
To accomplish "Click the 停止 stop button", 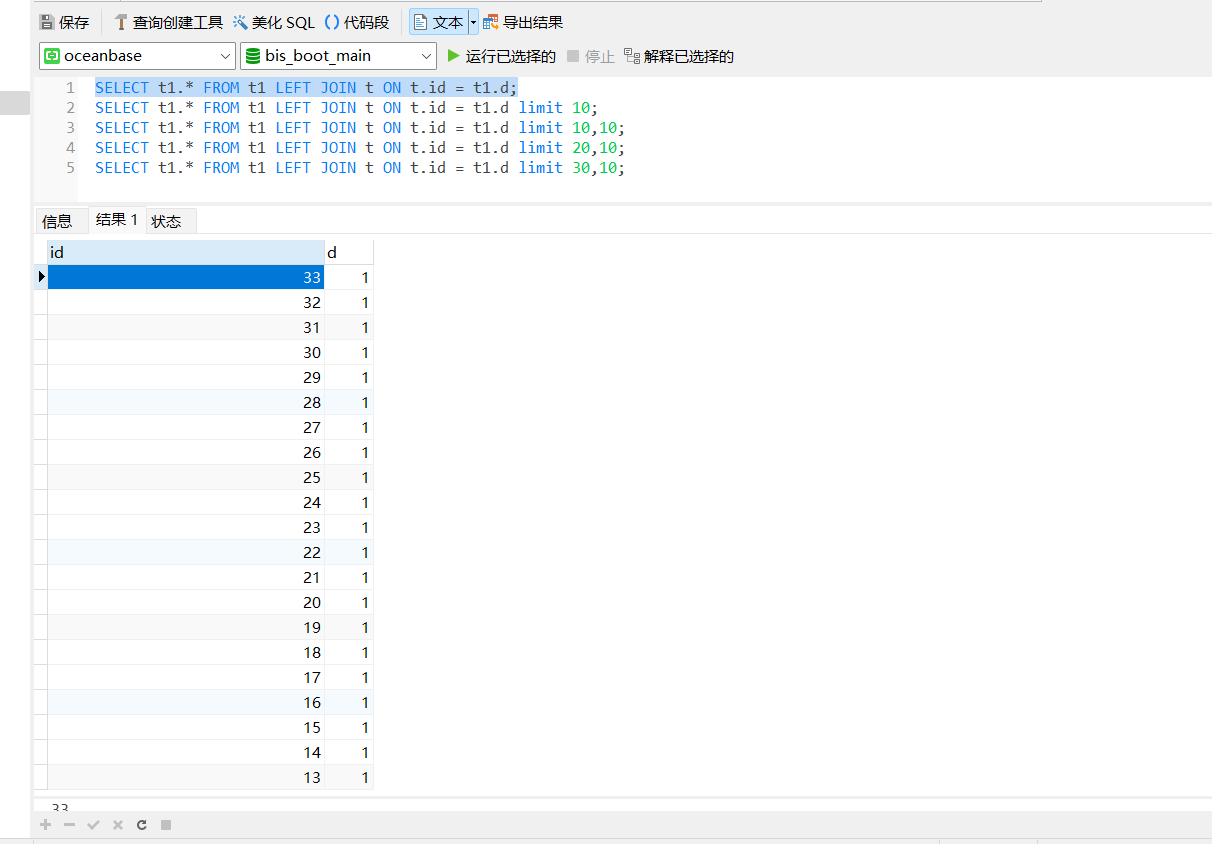I will 590,56.
